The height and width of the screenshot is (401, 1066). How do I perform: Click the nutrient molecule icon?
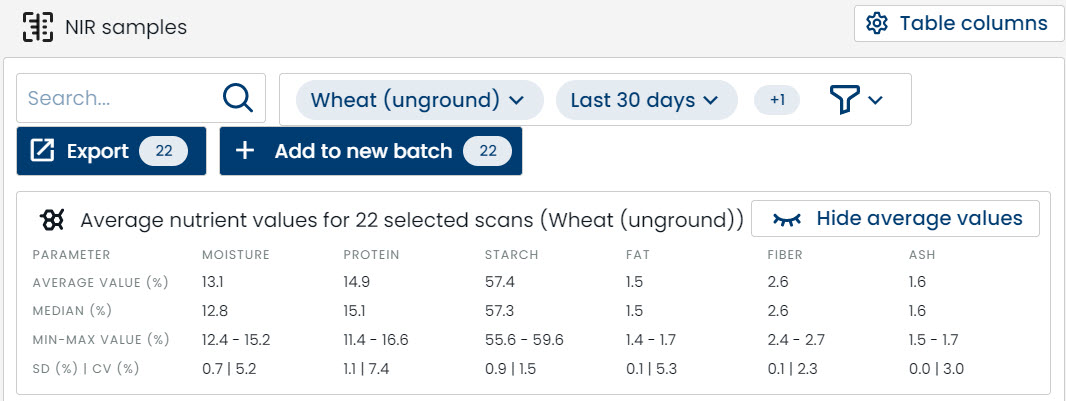(53, 219)
